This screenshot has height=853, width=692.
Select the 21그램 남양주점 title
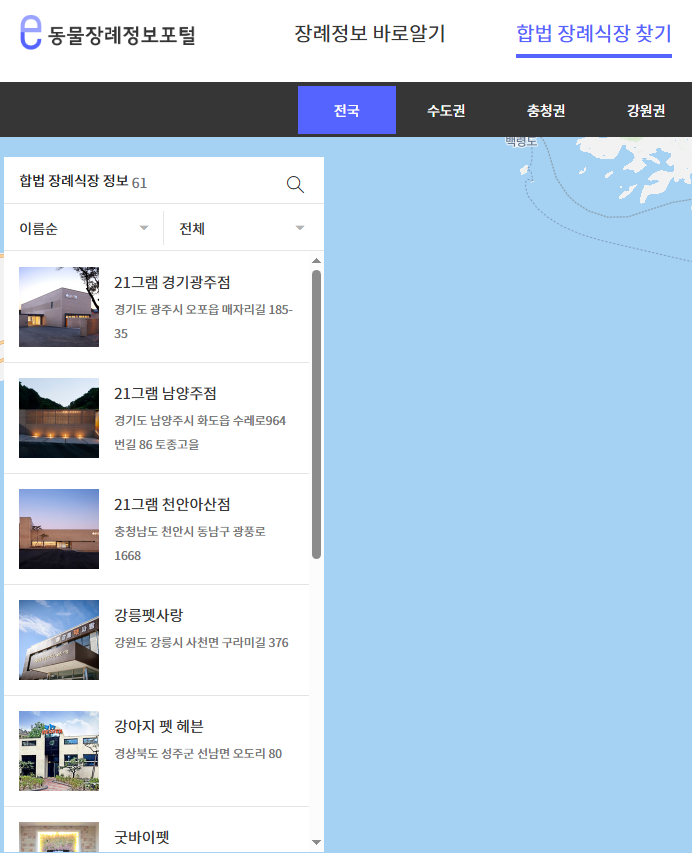[165, 393]
